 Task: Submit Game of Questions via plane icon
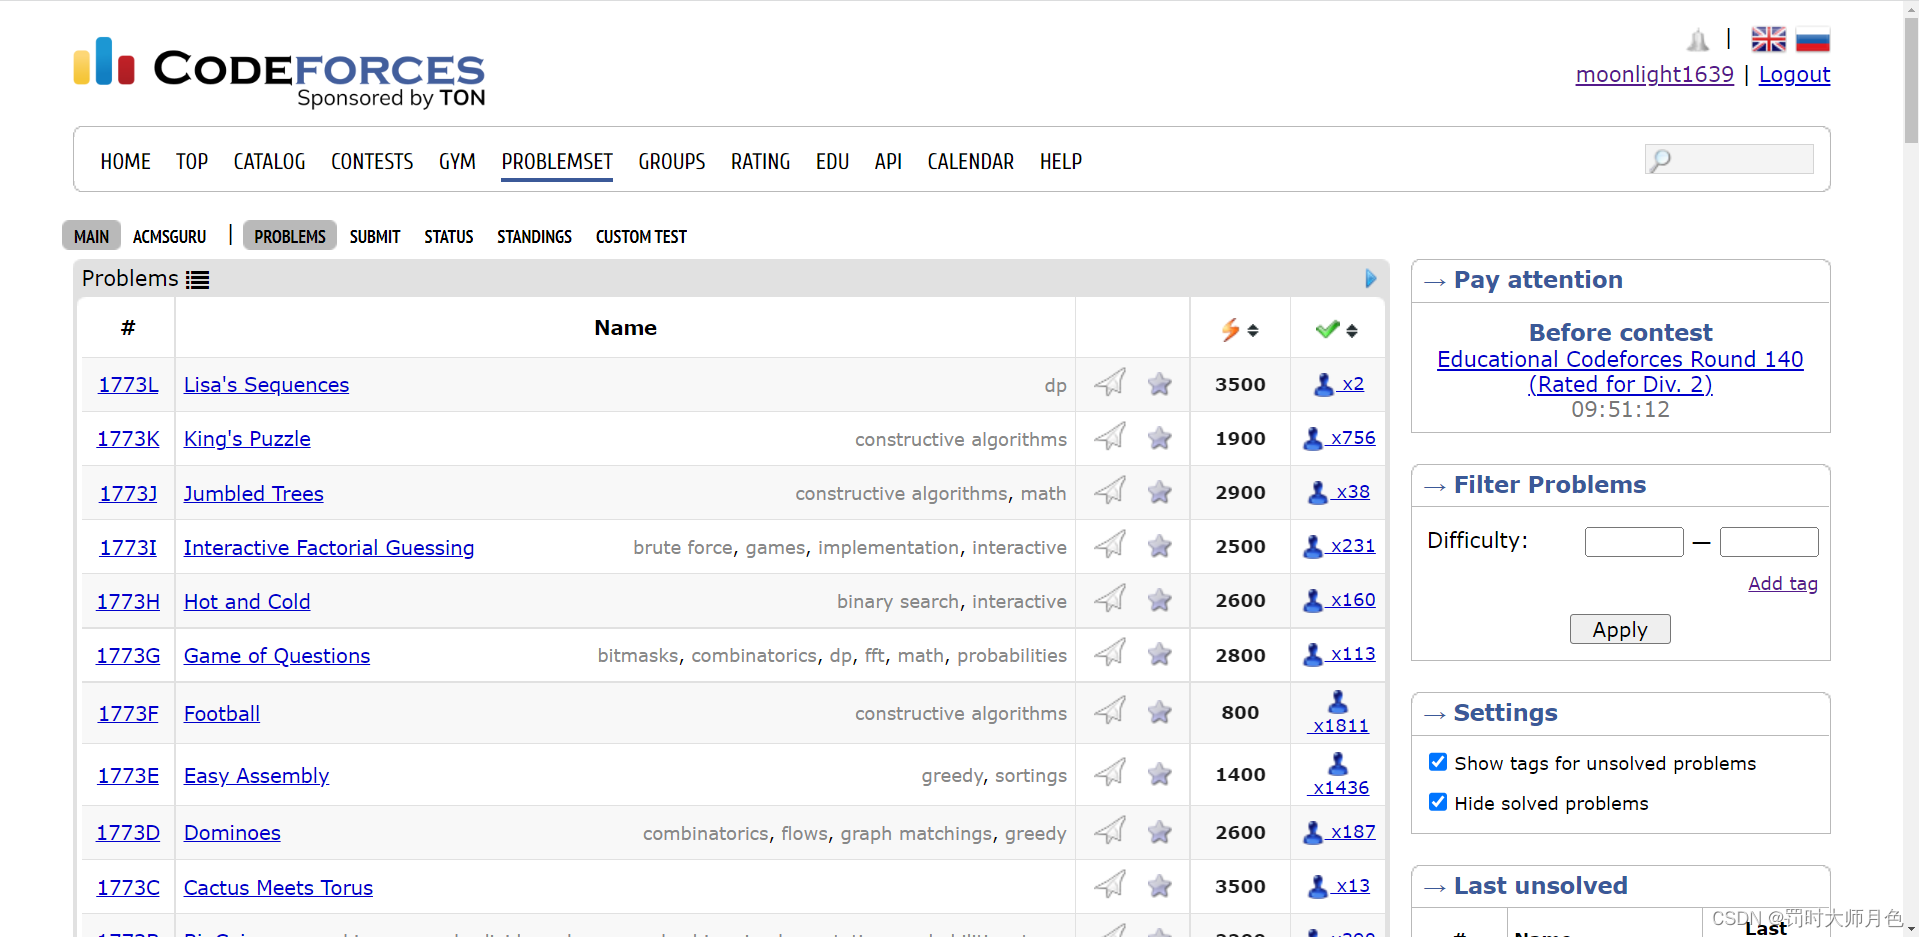[1110, 653]
